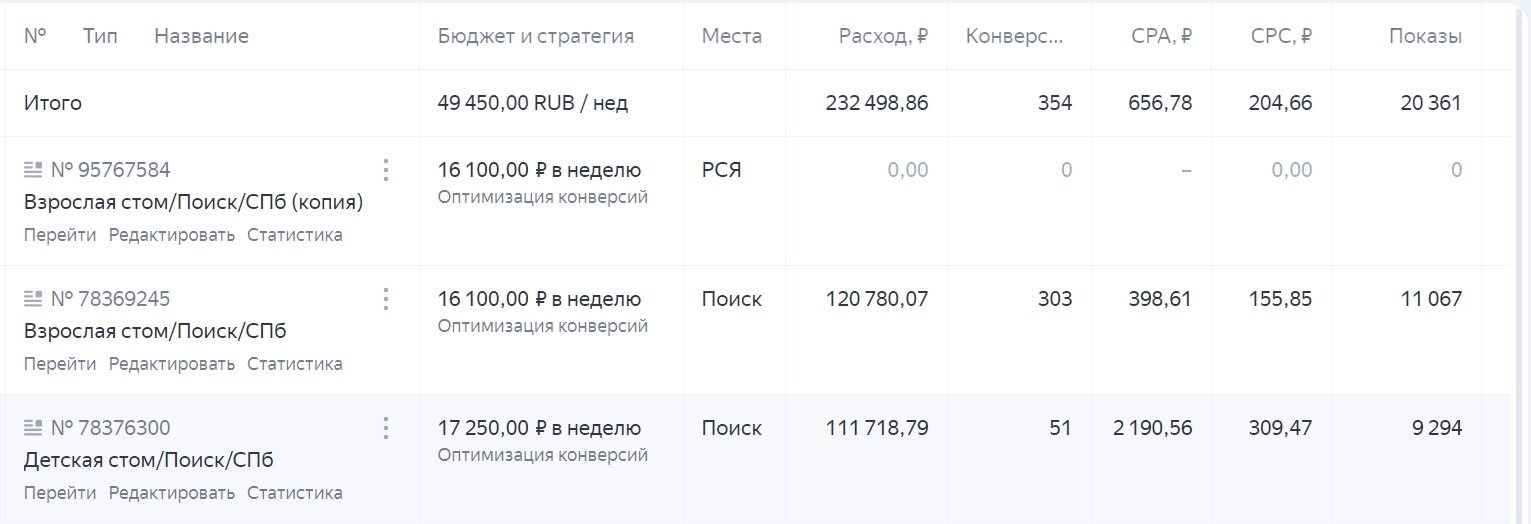Click campaign type icon next to № 78369245
The image size is (1531, 524).
33,299
